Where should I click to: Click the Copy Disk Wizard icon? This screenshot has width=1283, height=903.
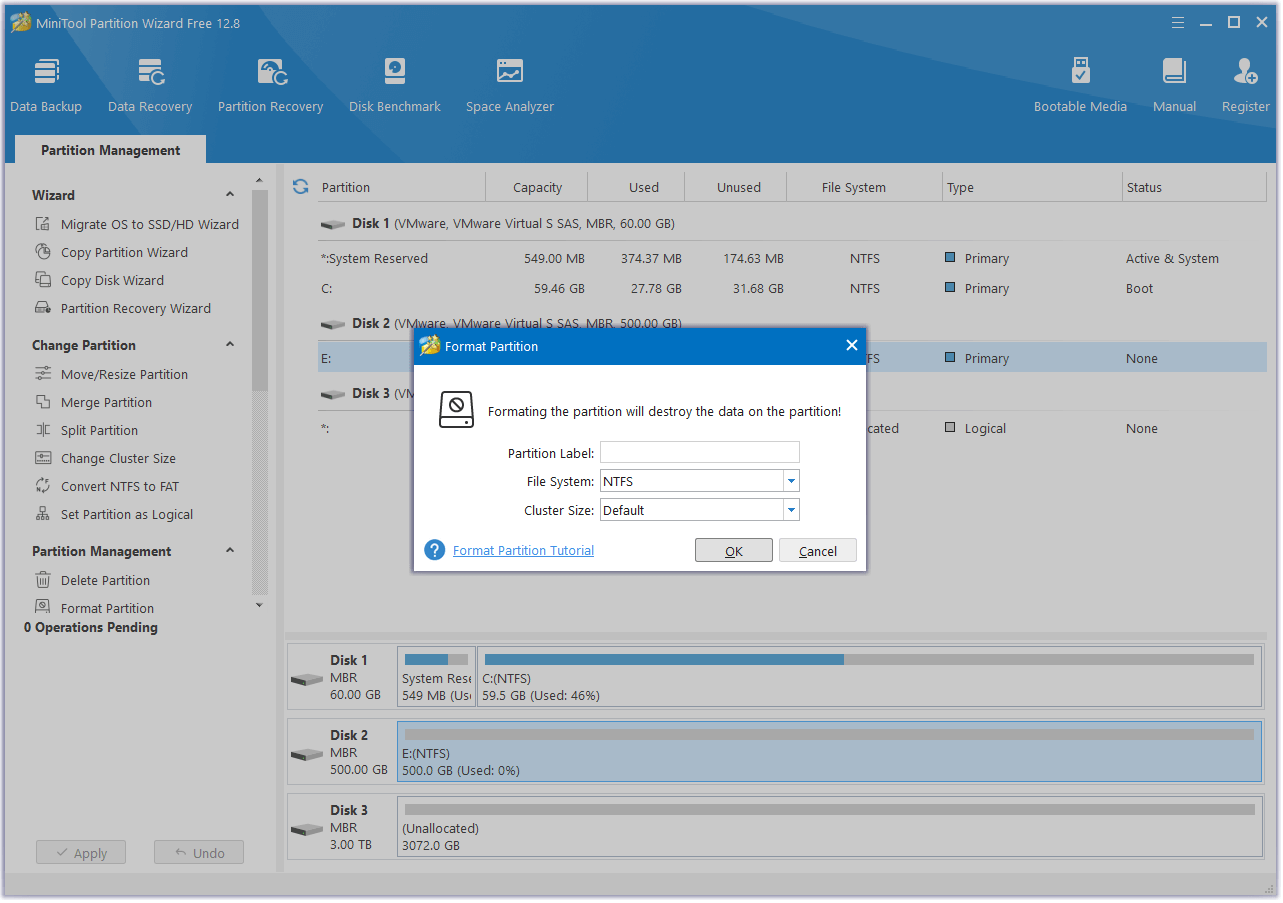[x=43, y=280]
